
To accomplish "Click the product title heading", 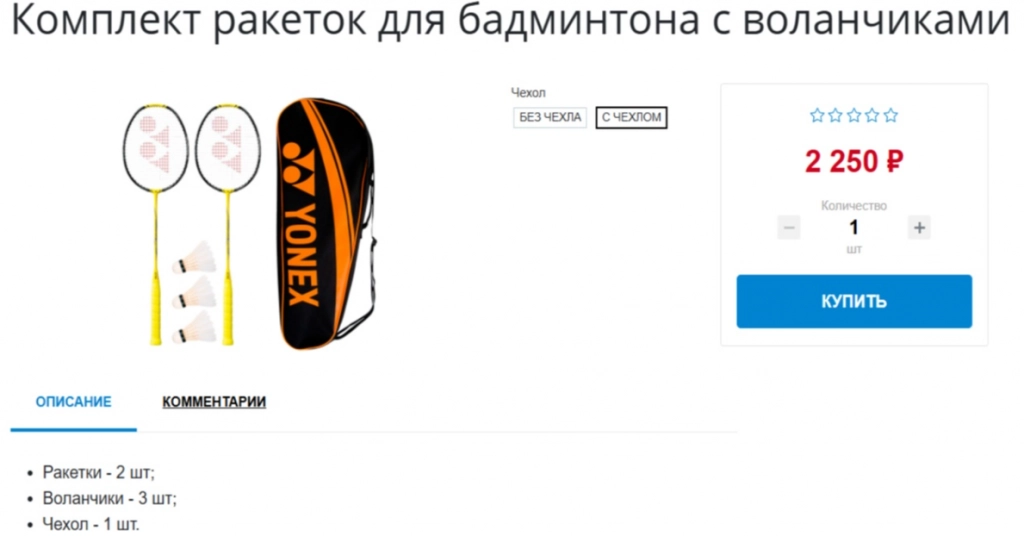I will tap(511, 20).
